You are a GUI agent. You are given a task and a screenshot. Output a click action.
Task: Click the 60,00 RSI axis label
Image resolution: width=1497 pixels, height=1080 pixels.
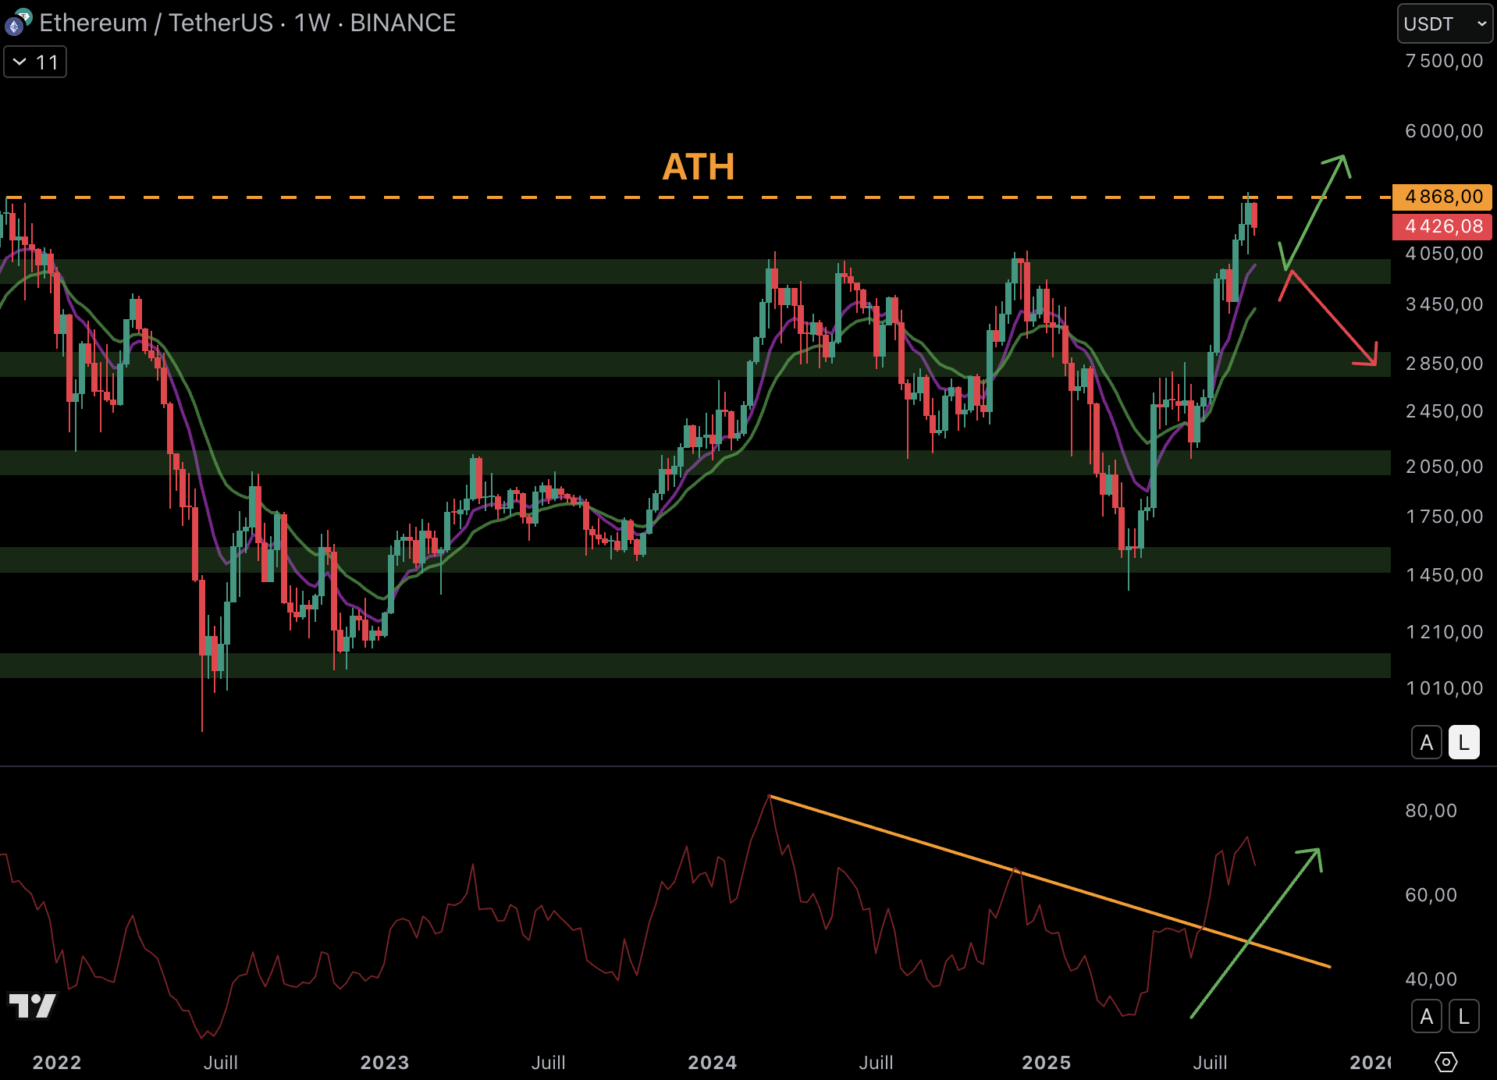[x=1431, y=895]
